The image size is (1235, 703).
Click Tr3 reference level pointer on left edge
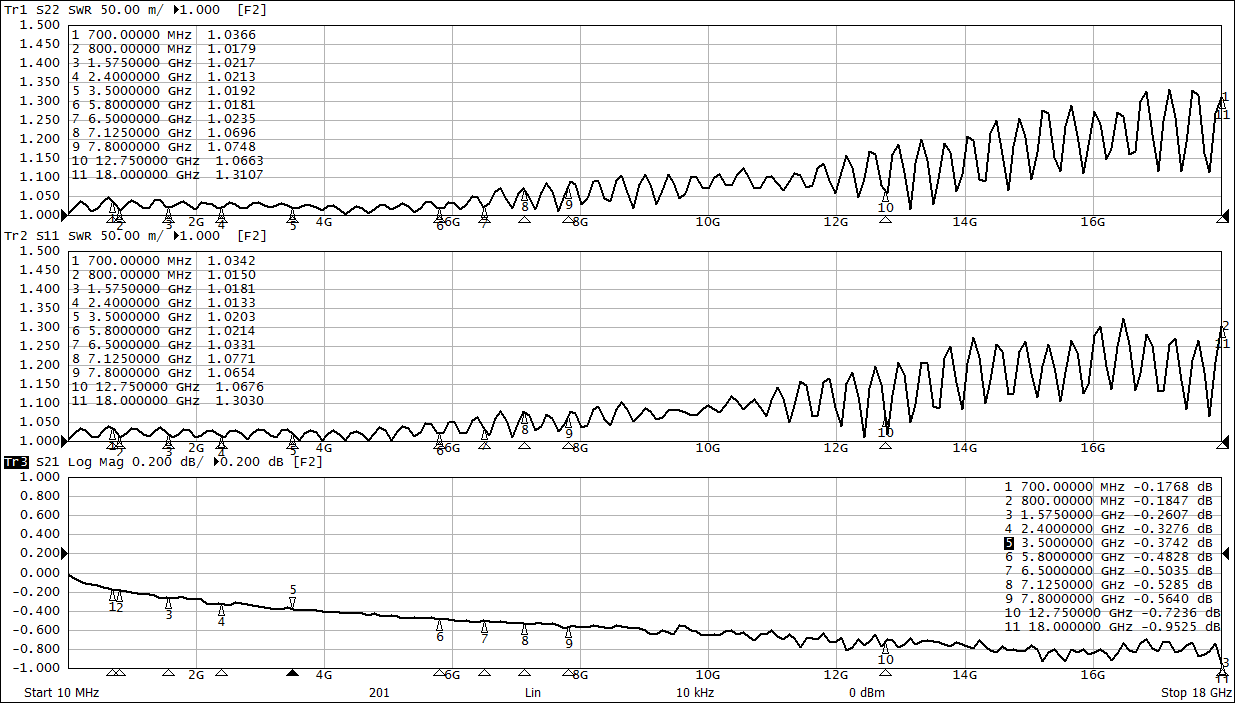tap(65, 554)
